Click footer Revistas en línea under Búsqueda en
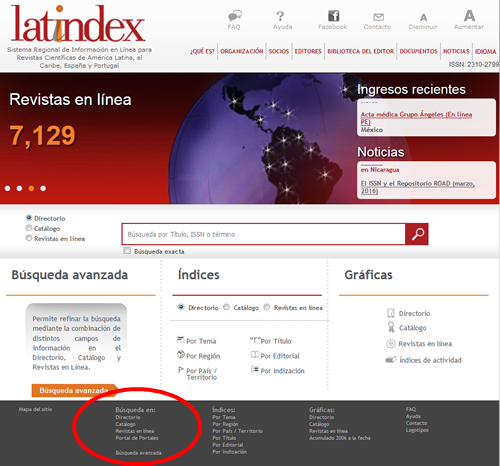The height and width of the screenshot is (466, 500). (135, 431)
